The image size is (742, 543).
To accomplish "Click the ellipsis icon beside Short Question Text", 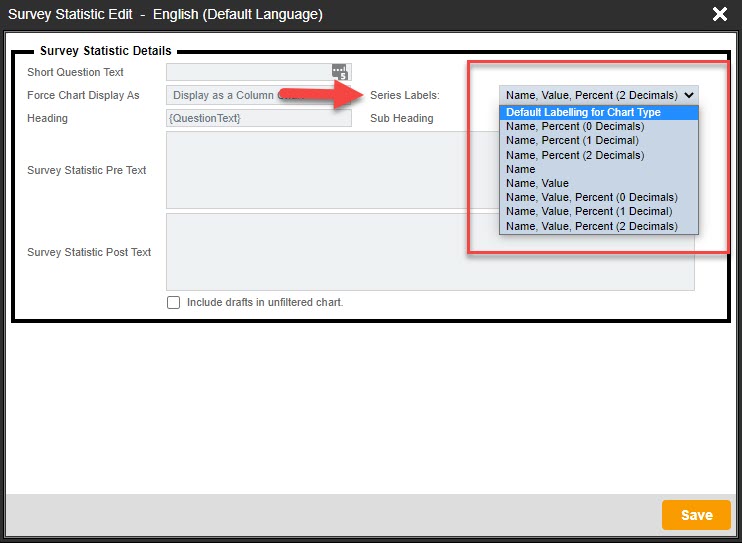I will click(x=340, y=72).
